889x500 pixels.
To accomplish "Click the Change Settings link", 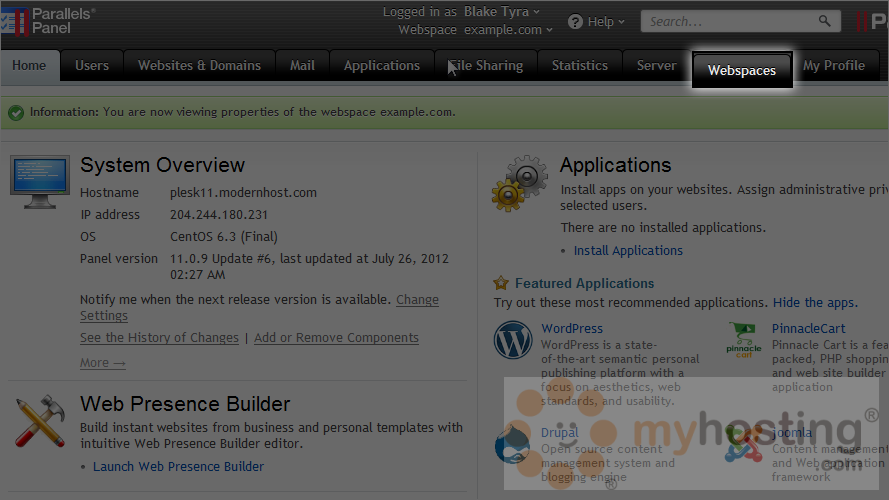I will (x=417, y=299).
